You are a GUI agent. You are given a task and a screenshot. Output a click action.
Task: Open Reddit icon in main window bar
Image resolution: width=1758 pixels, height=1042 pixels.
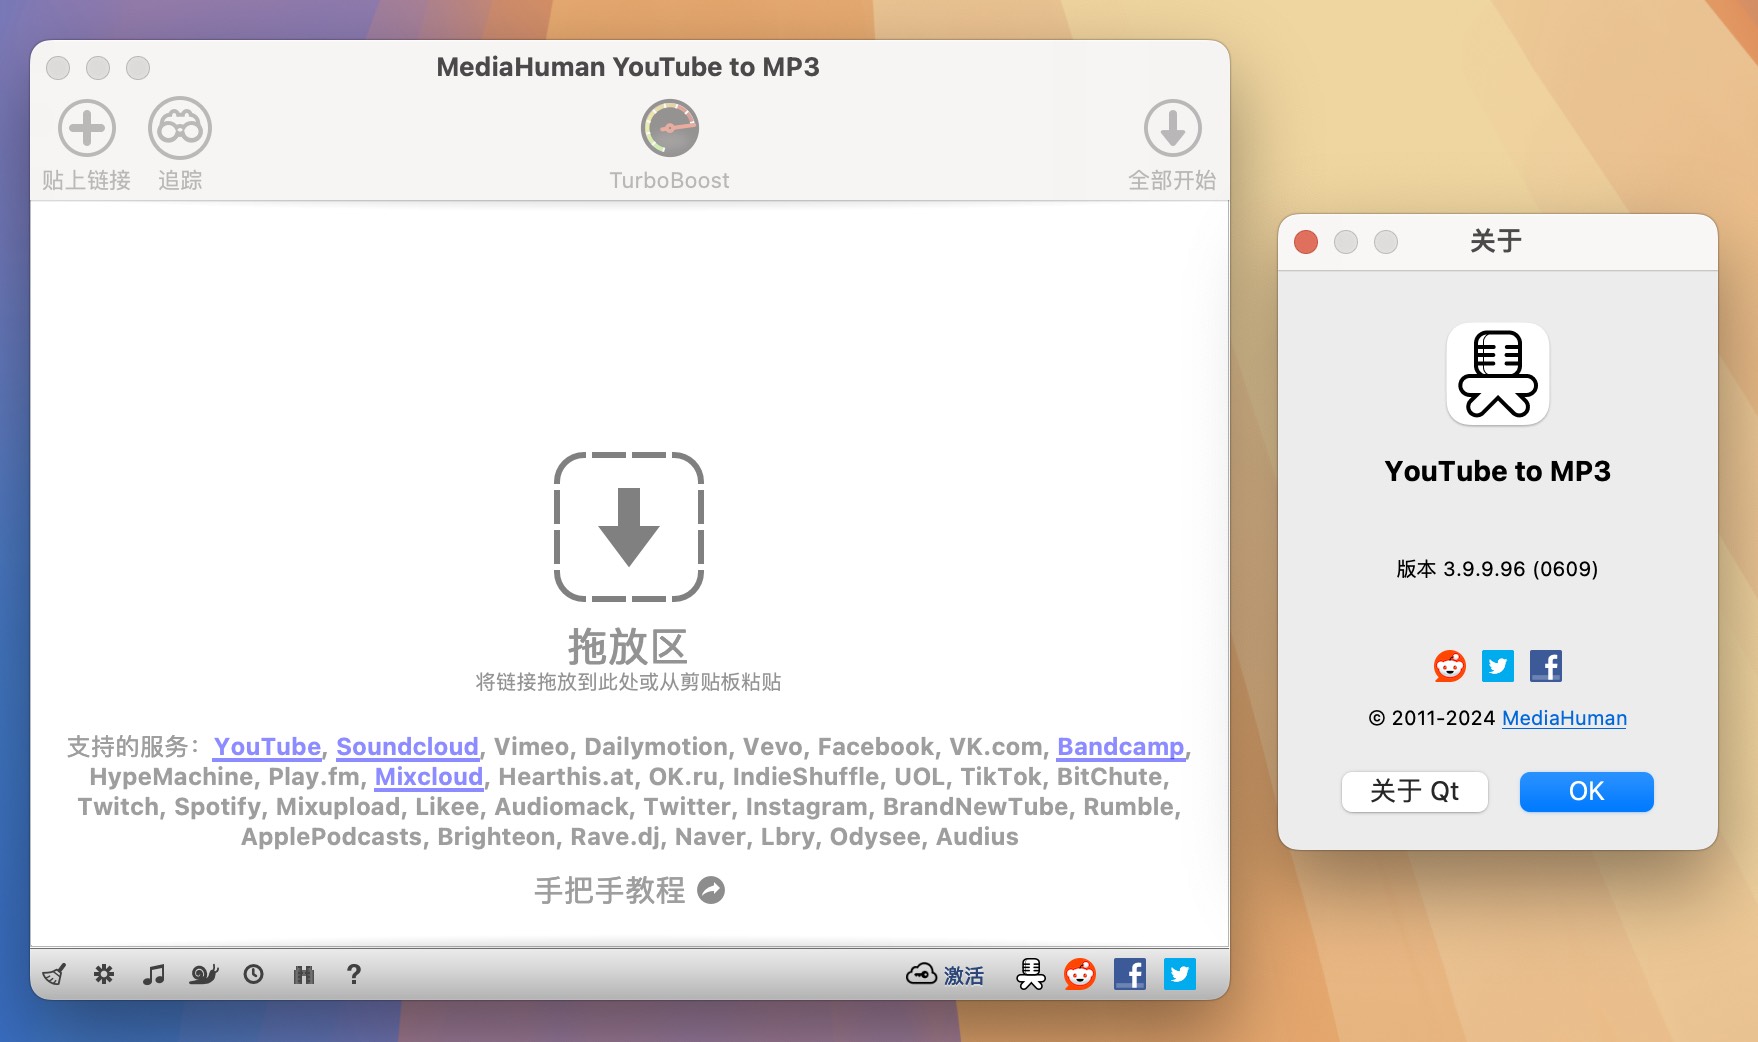1080,974
